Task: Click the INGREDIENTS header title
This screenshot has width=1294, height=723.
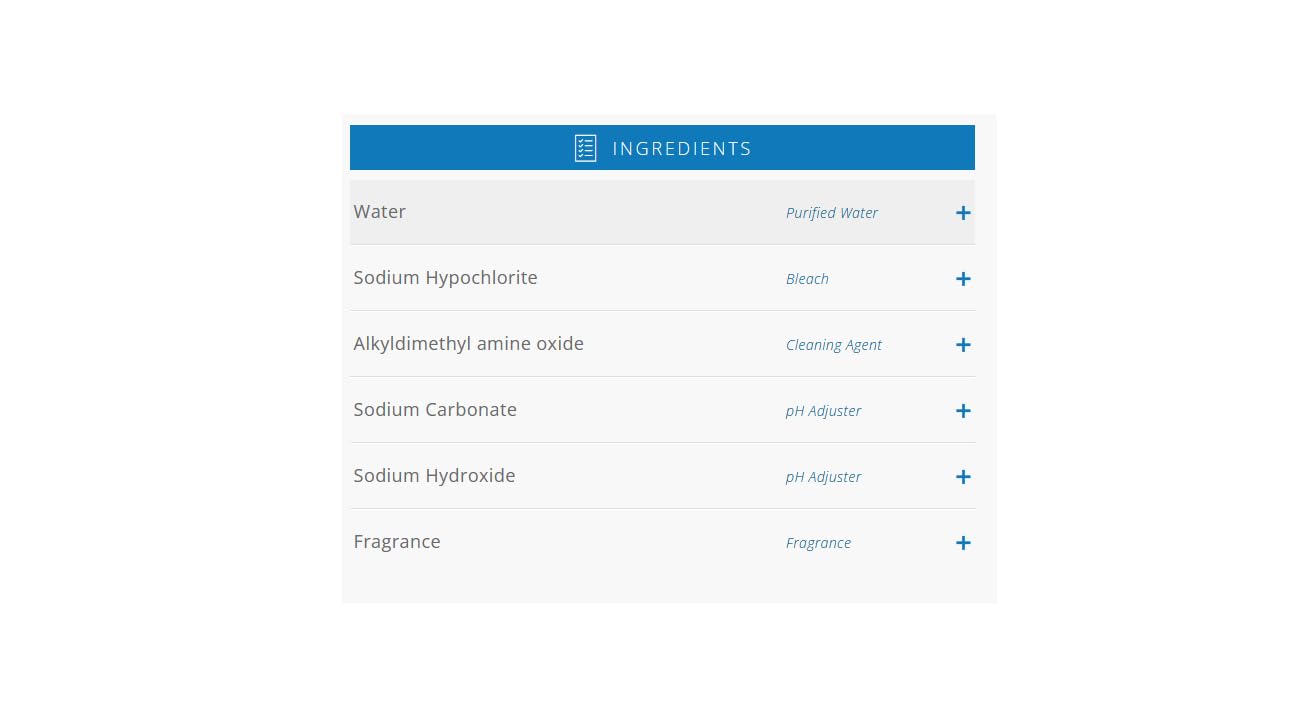Action: click(682, 148)
